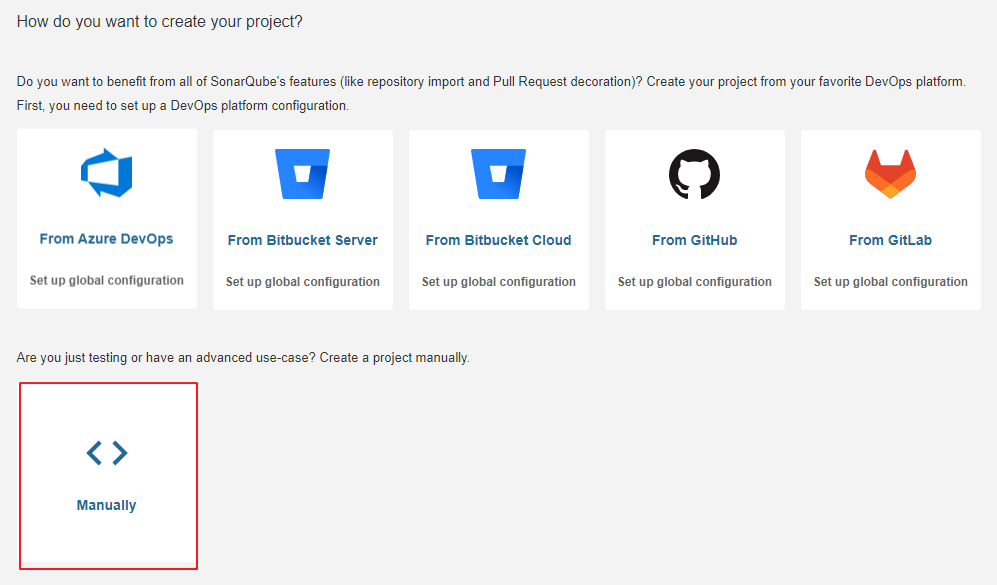997x585 pixels.
Task: Open global configuration setup under GitHub
Action: tap(694, 282)
